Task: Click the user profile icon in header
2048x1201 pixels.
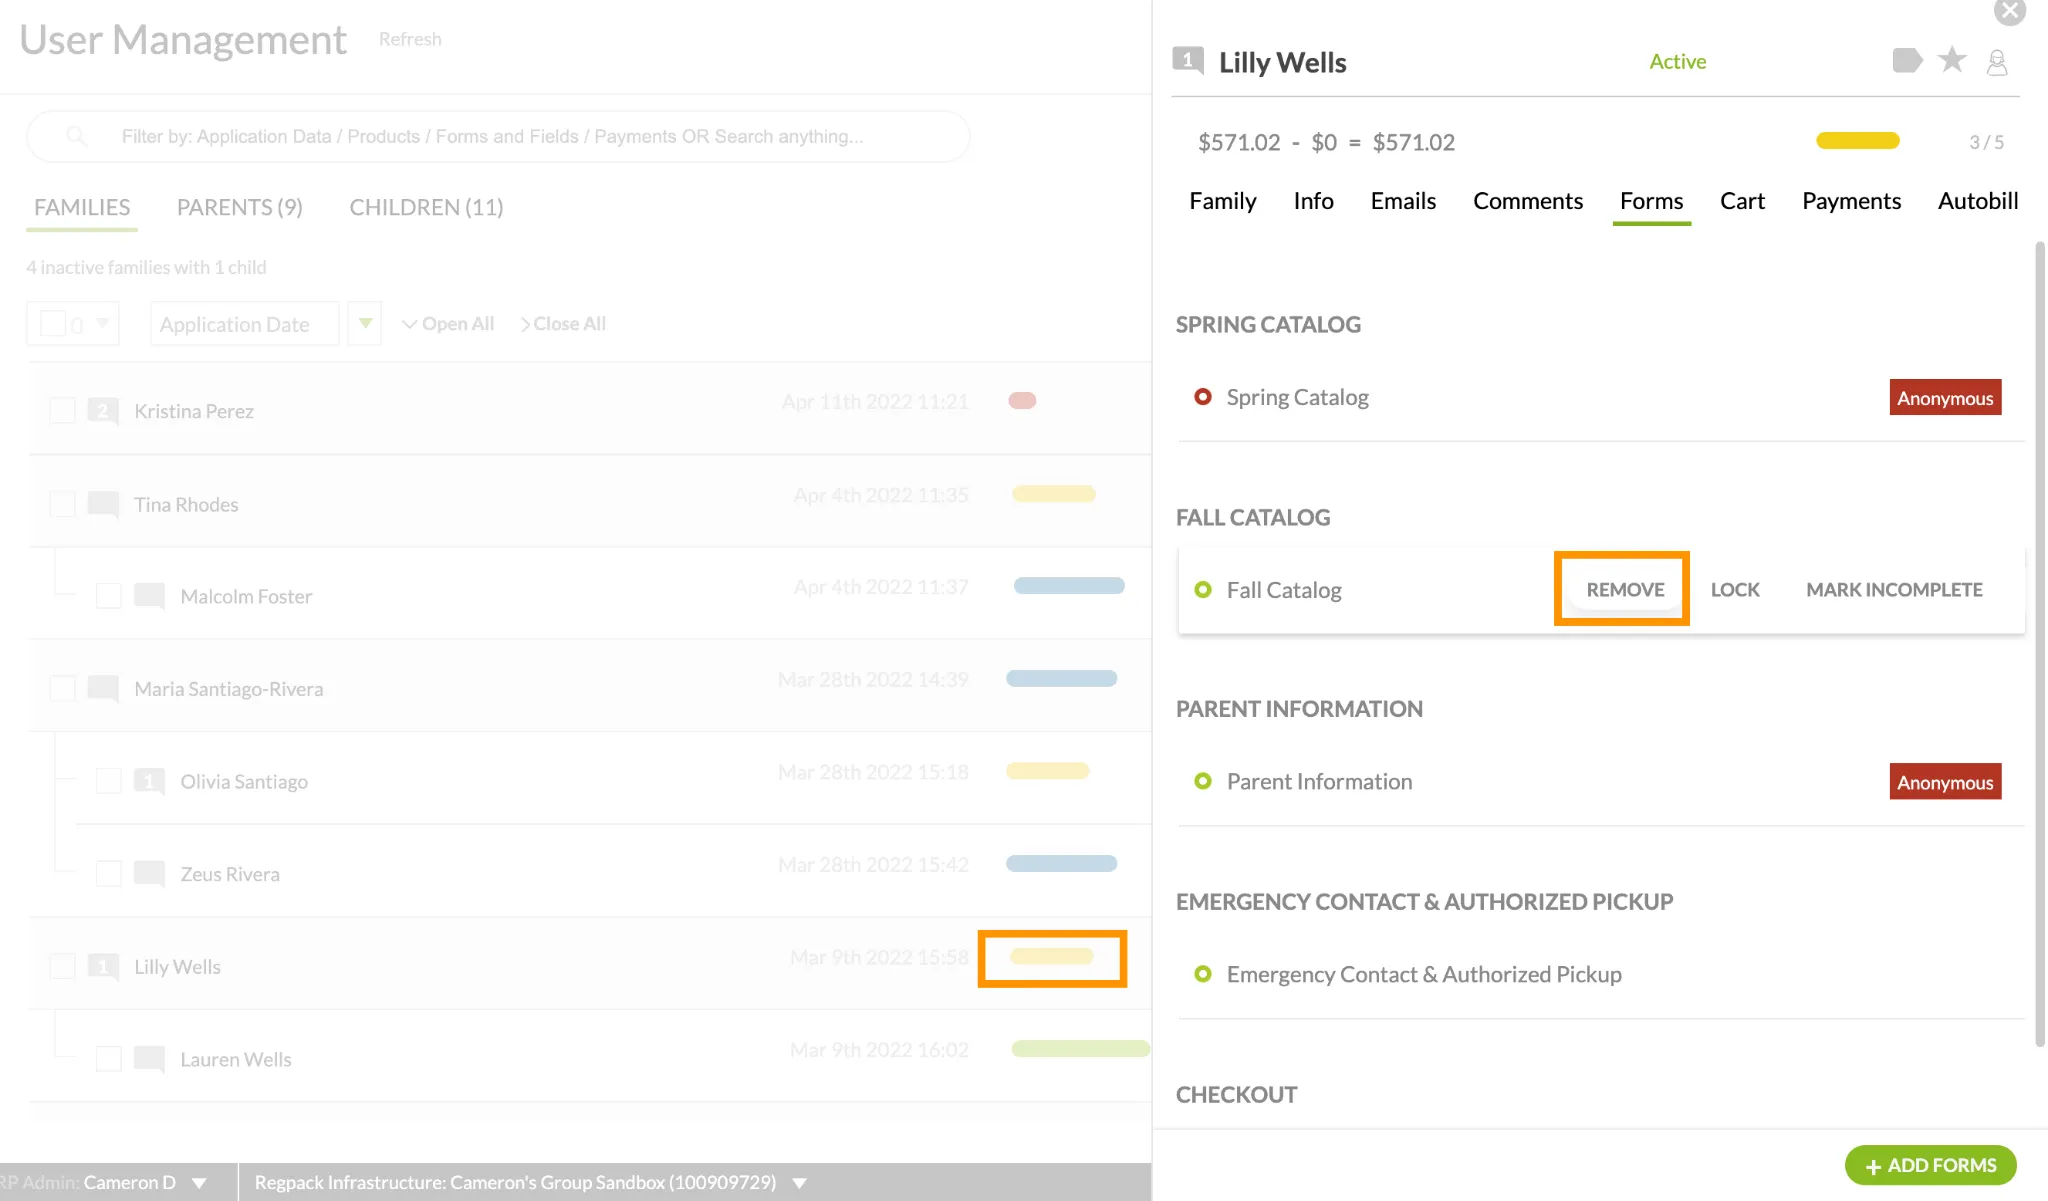Action: pyautogui.click(x=1997, y=62)
